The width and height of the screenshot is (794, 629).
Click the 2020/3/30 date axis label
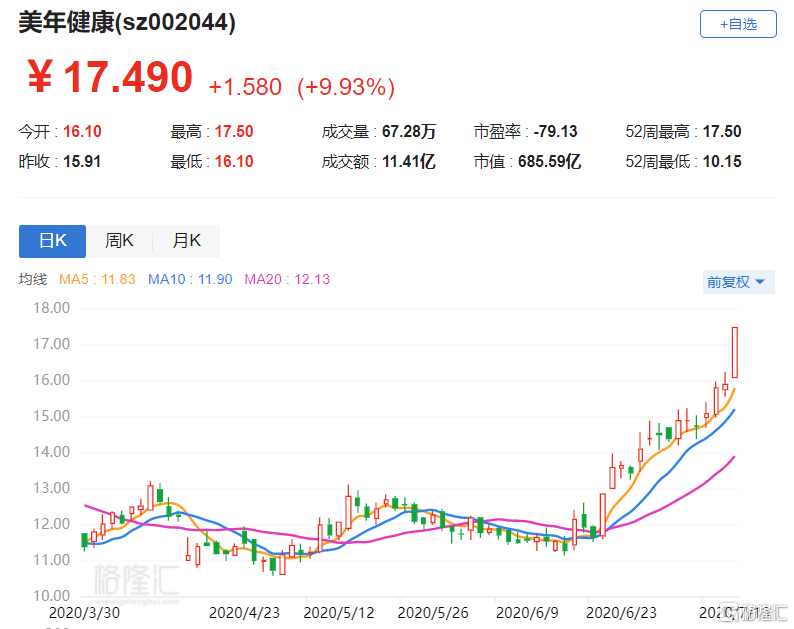click(x=84, y=613)
